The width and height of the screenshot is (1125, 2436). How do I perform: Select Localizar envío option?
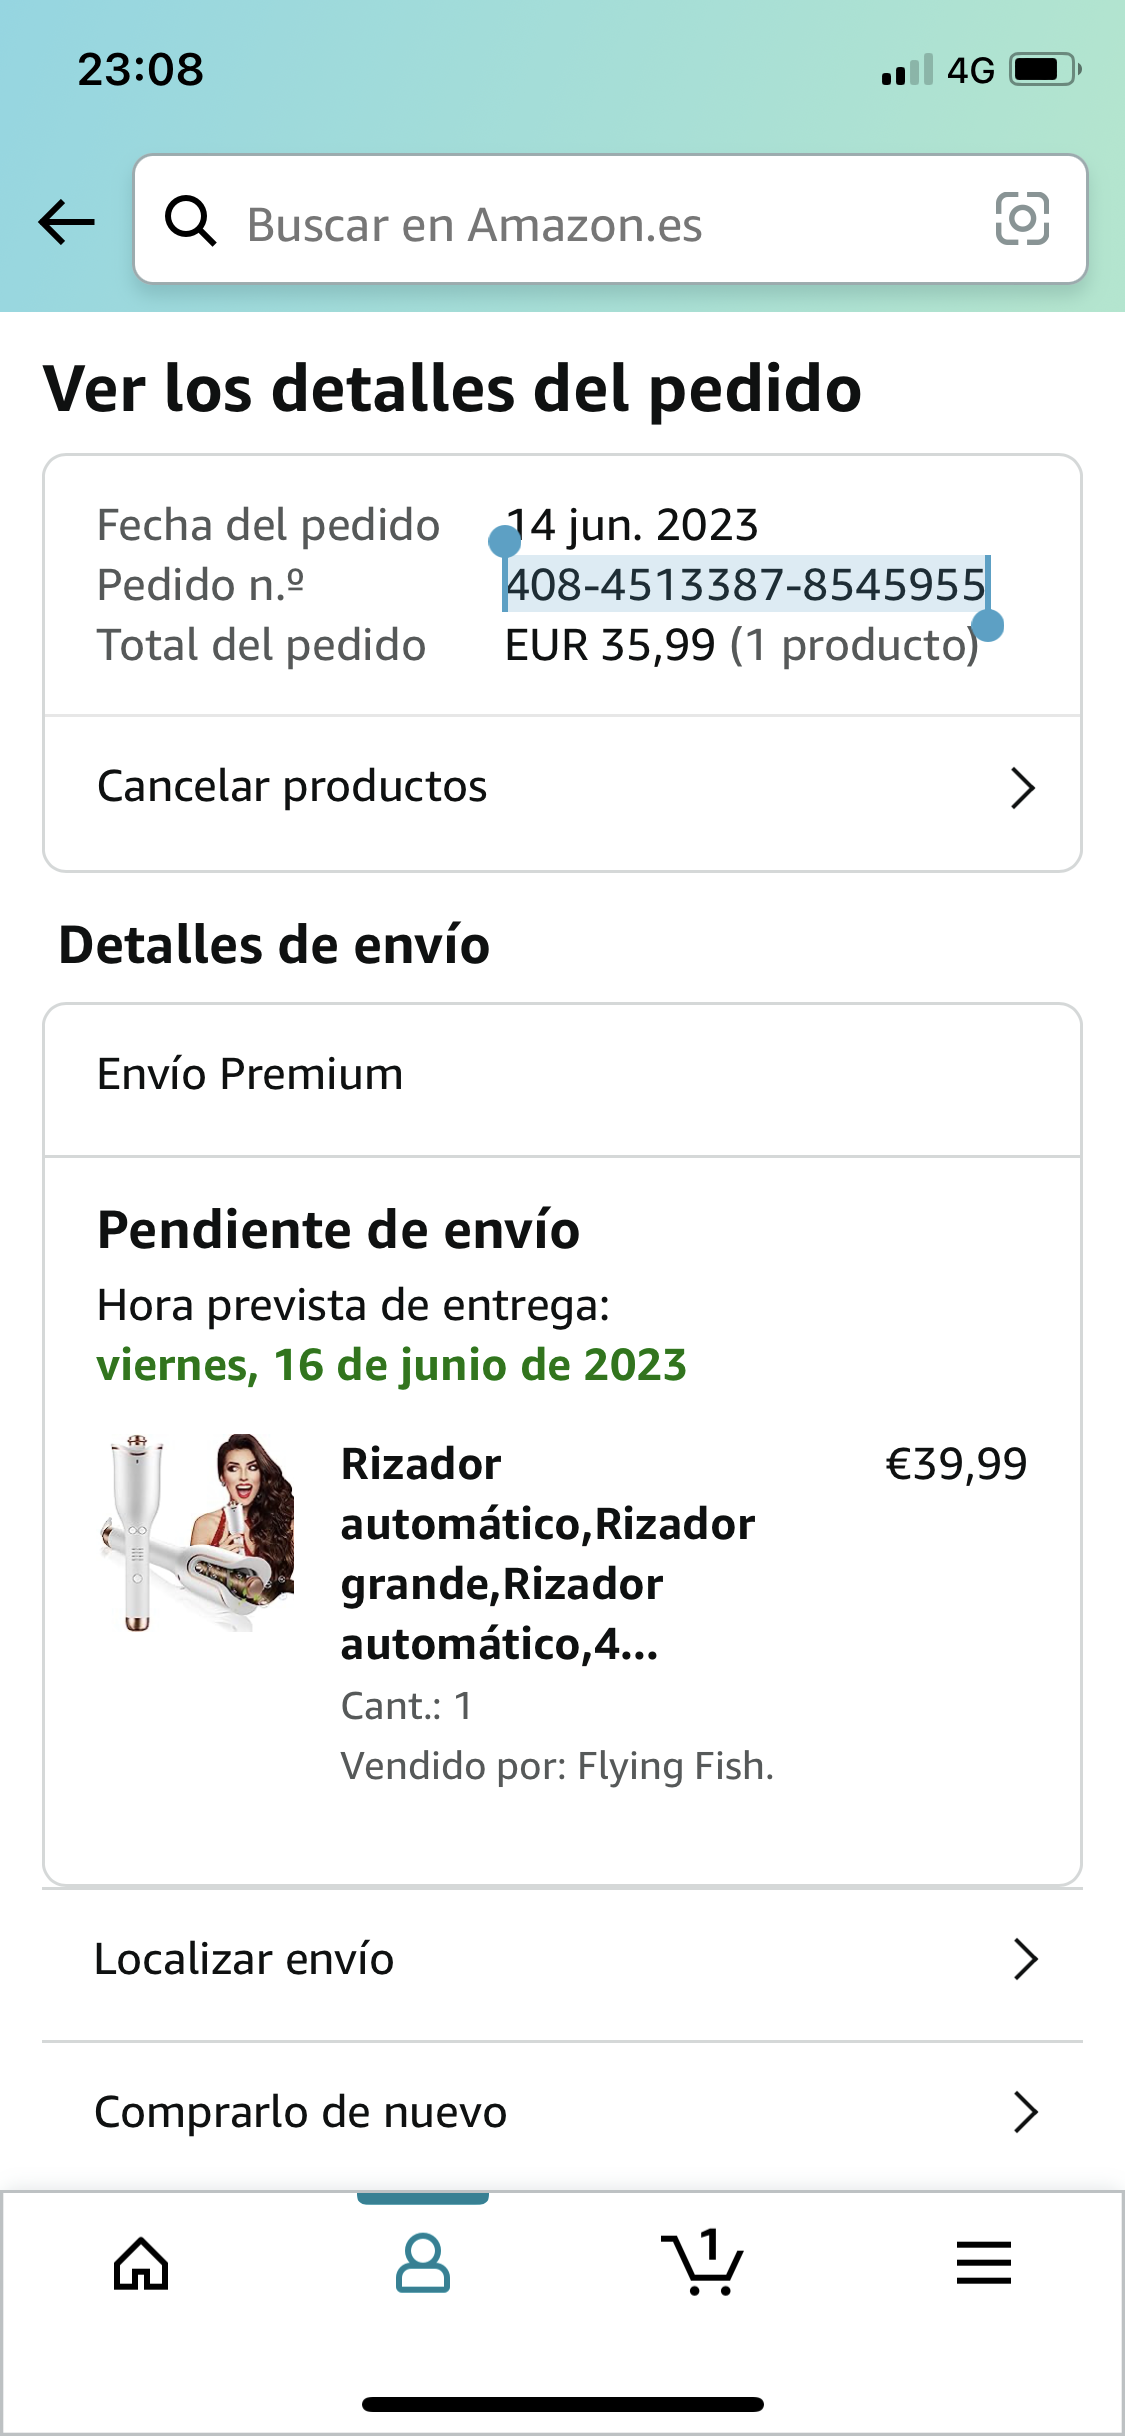[x=562, y=1962]
